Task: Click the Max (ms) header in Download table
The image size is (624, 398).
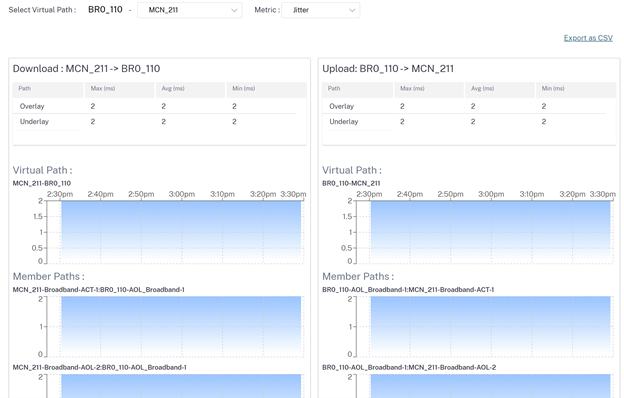Action: [x=119, y=89]
